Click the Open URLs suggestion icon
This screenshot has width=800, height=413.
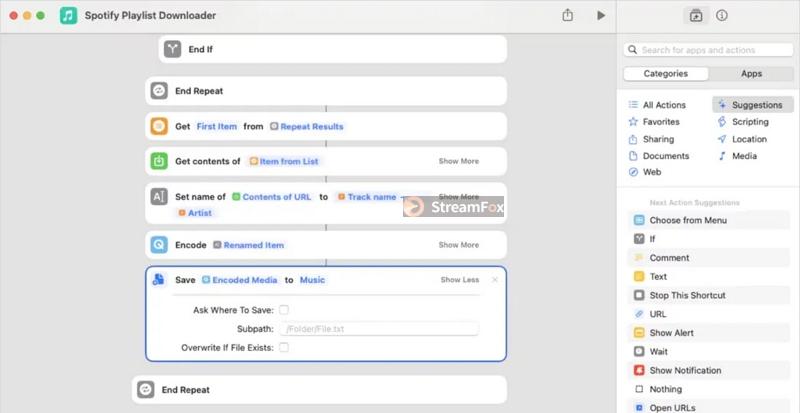[x=639, y=407]
